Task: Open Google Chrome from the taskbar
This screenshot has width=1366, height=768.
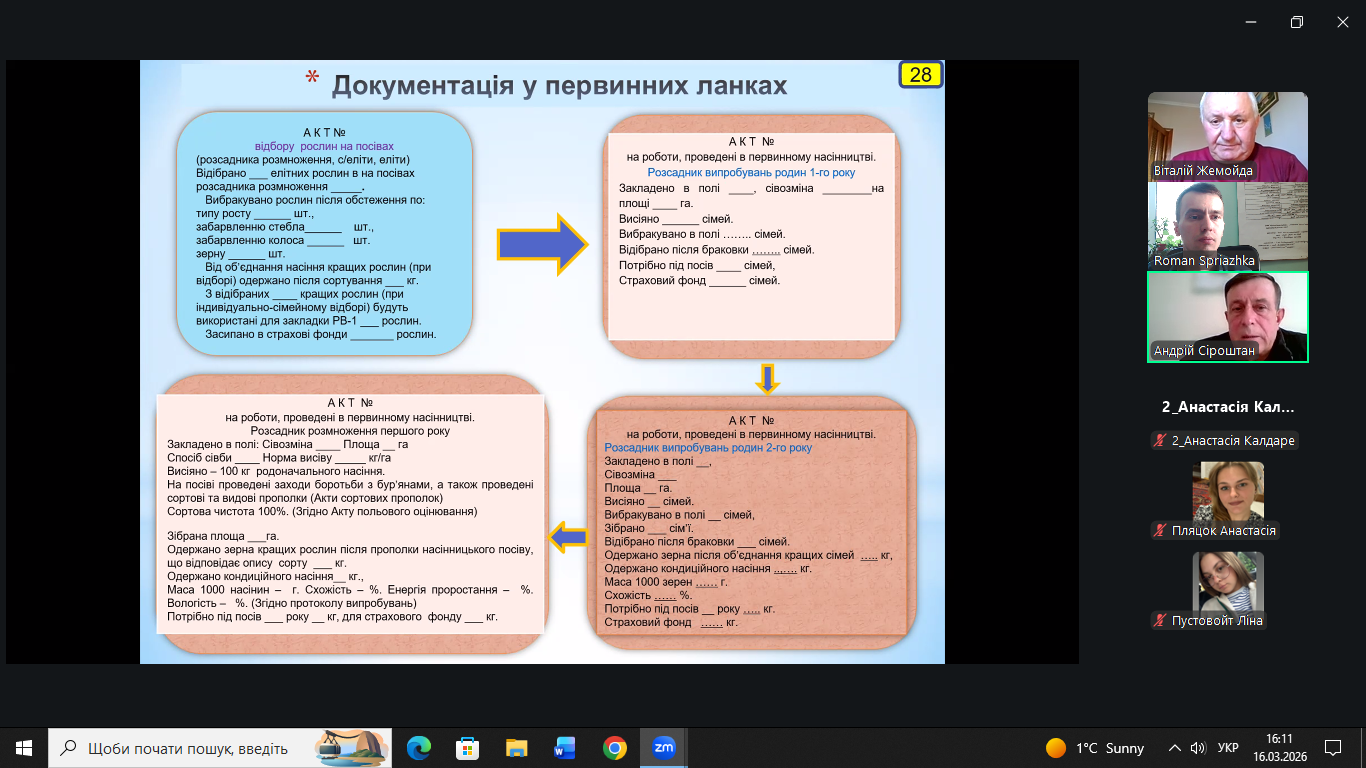Action: click(614, 748)
